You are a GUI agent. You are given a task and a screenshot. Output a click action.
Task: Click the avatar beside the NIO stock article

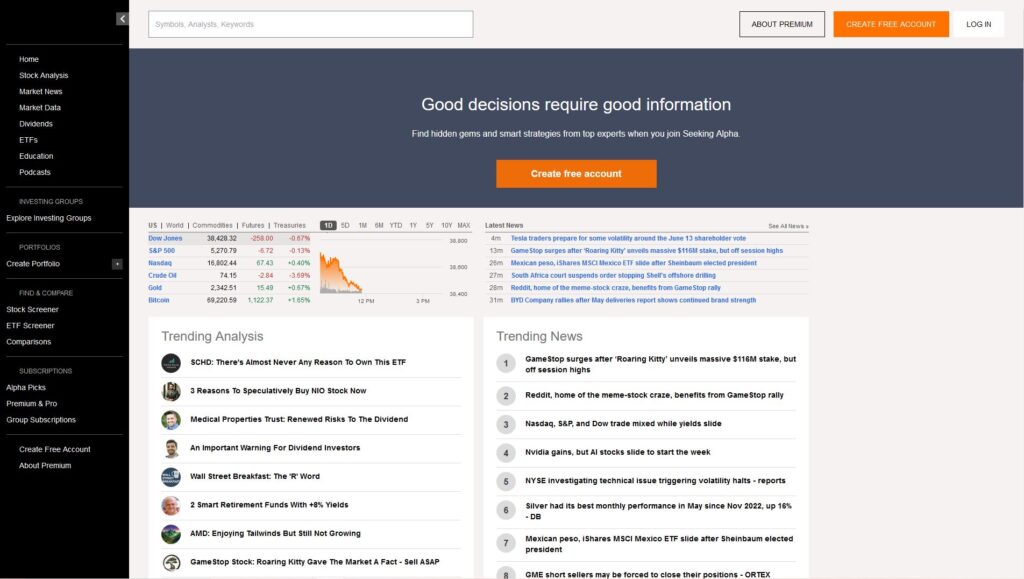tap(170, 391)
